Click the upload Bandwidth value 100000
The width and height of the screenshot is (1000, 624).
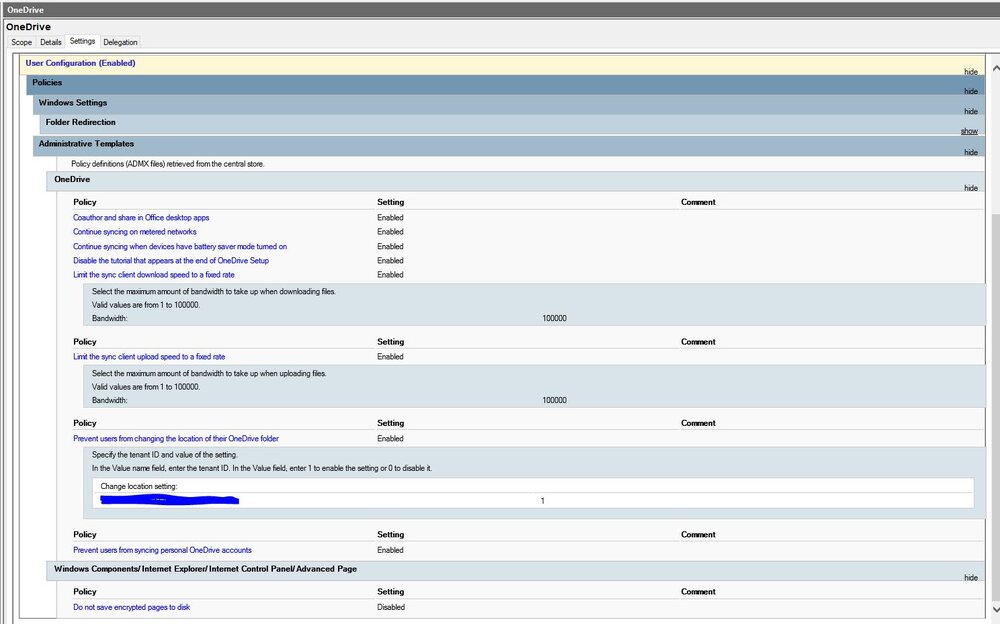pos(554,401)
